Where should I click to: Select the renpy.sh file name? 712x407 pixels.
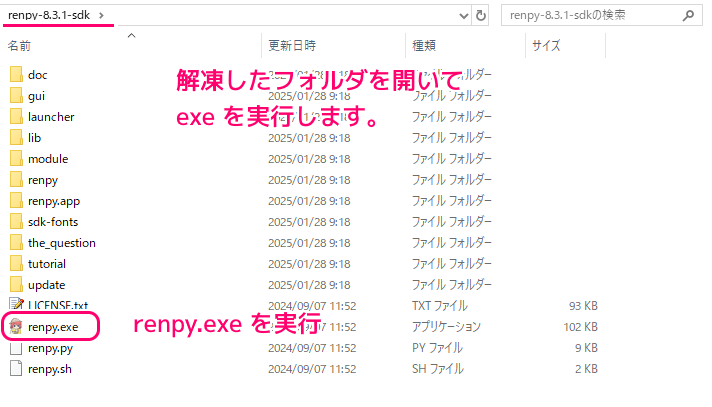click(x=50, y=369)
